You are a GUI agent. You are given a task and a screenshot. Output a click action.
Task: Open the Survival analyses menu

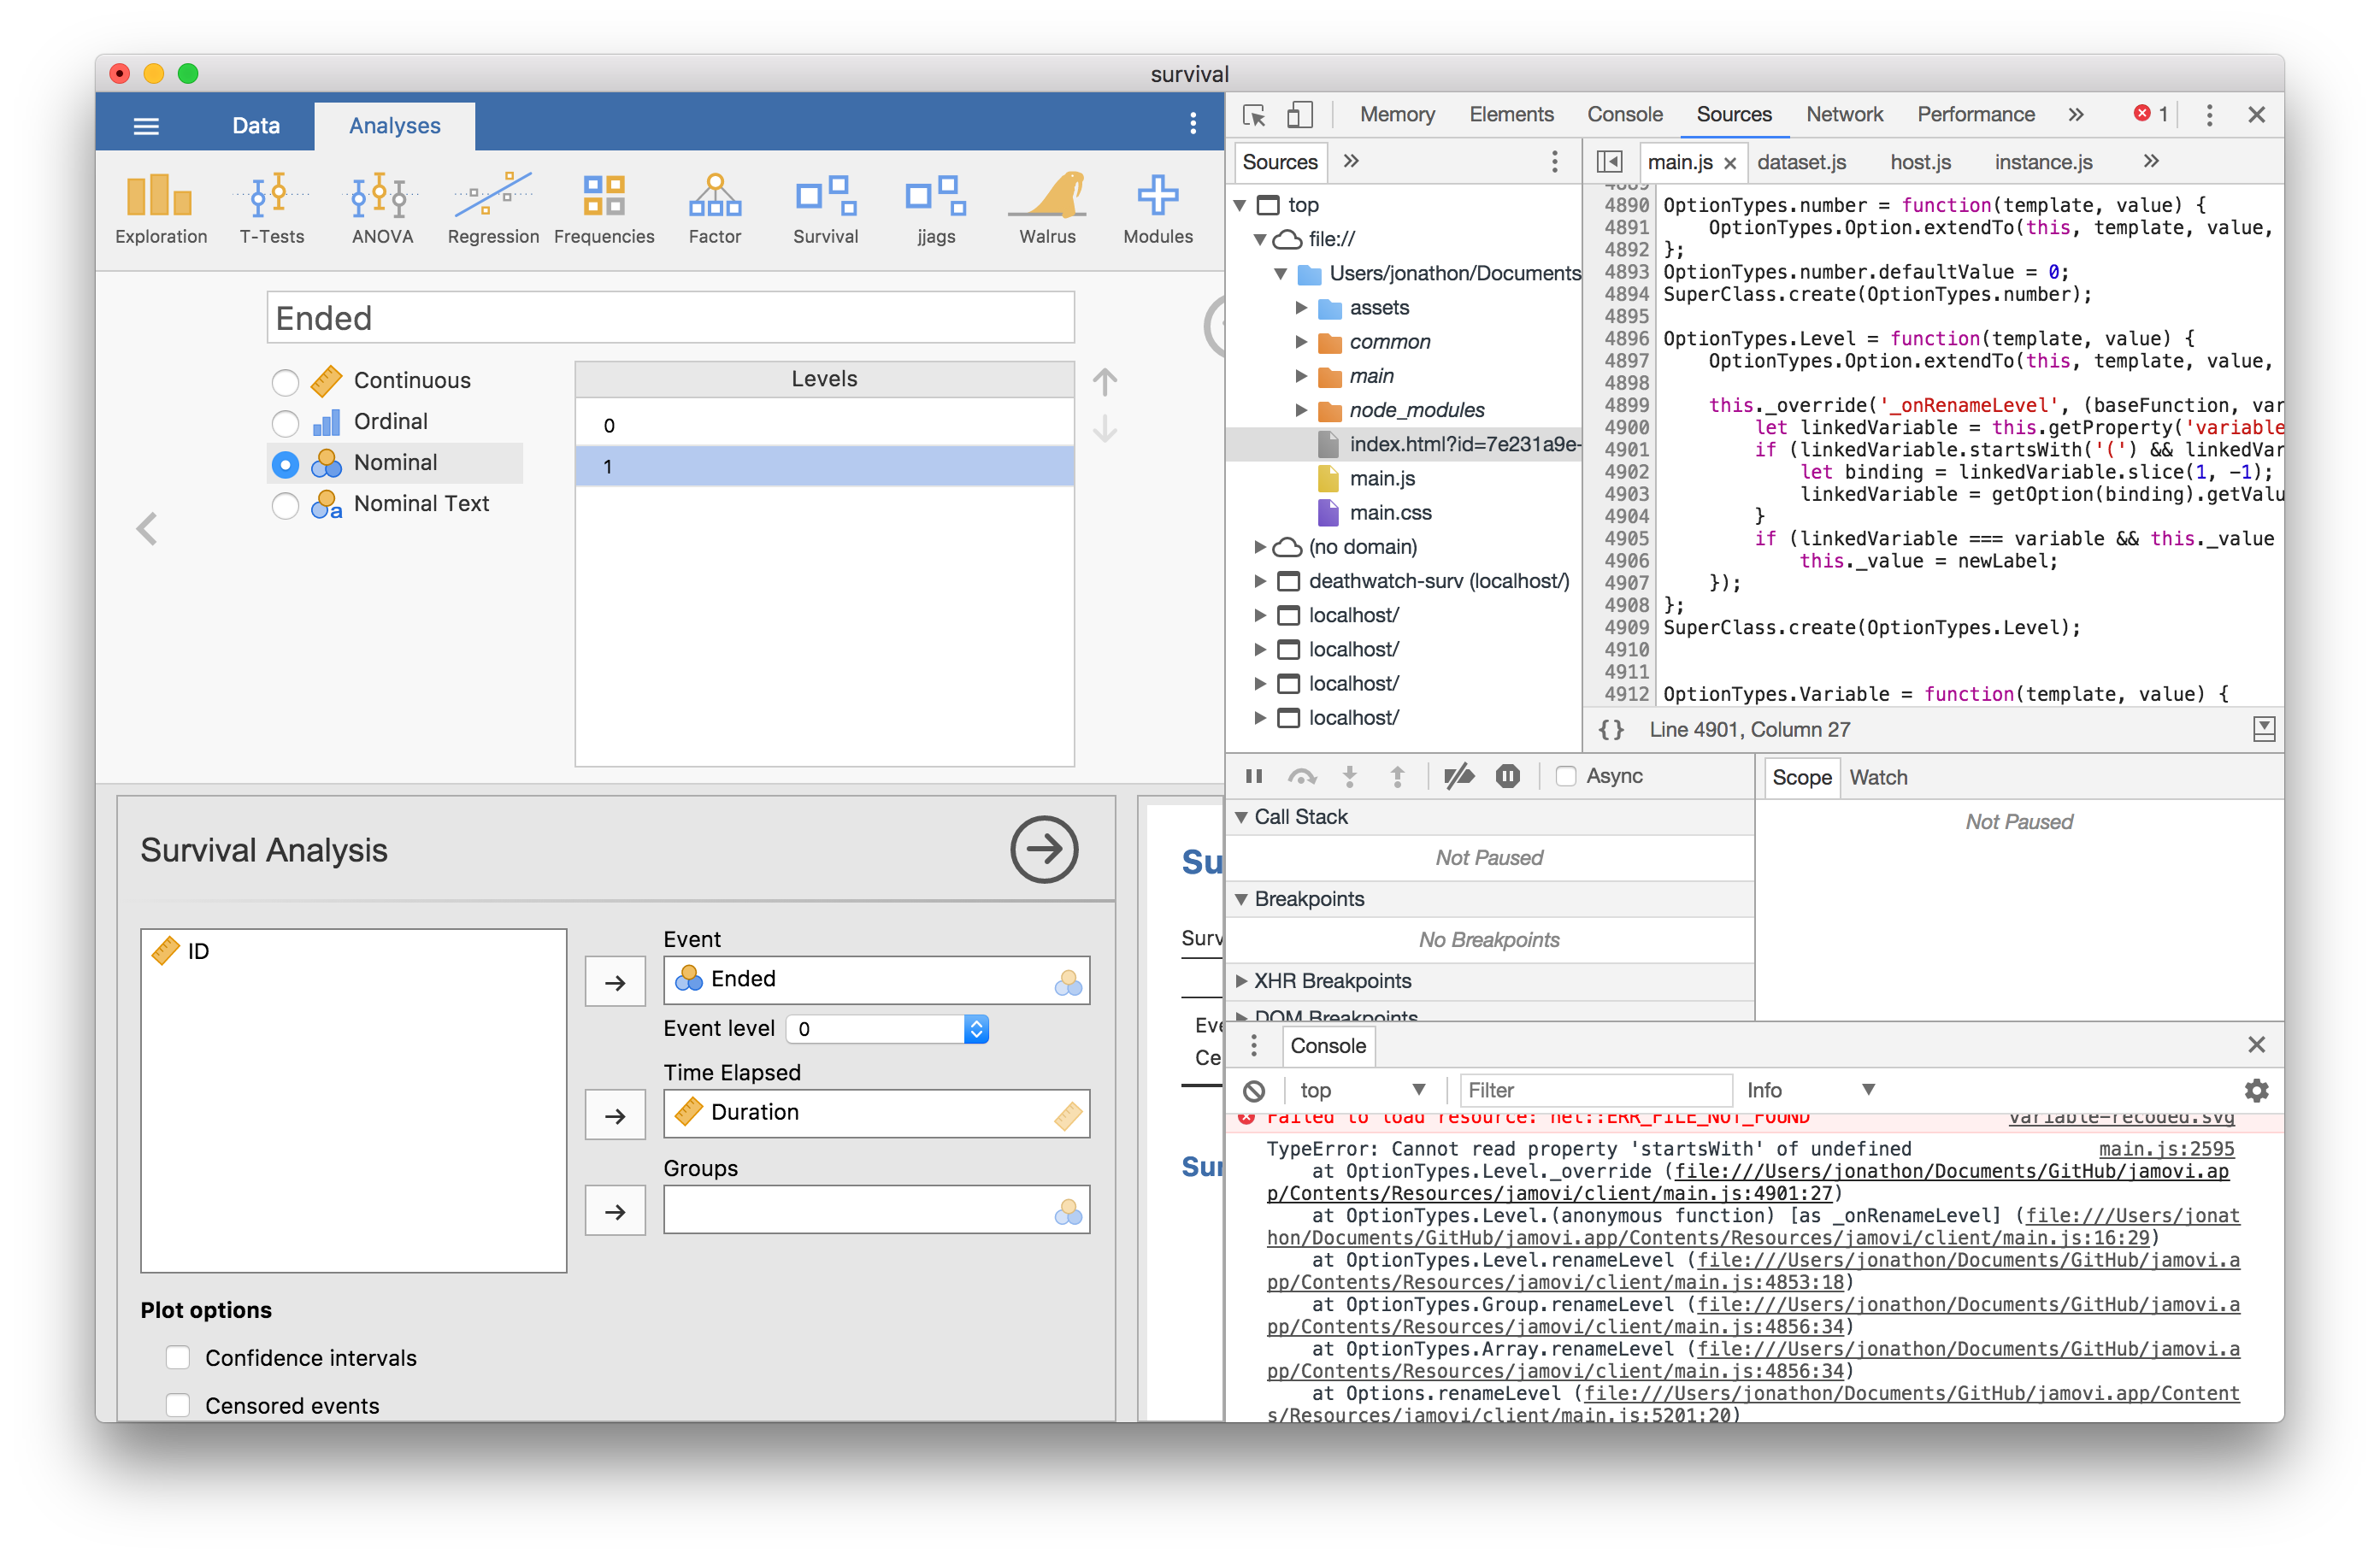tap(825, 209)
